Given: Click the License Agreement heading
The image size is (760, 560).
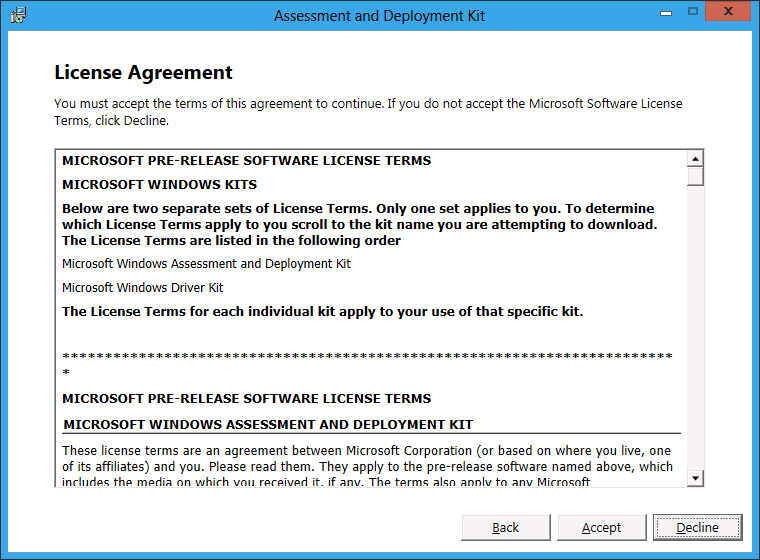Looking at the screenshot, I should (143, 73).
